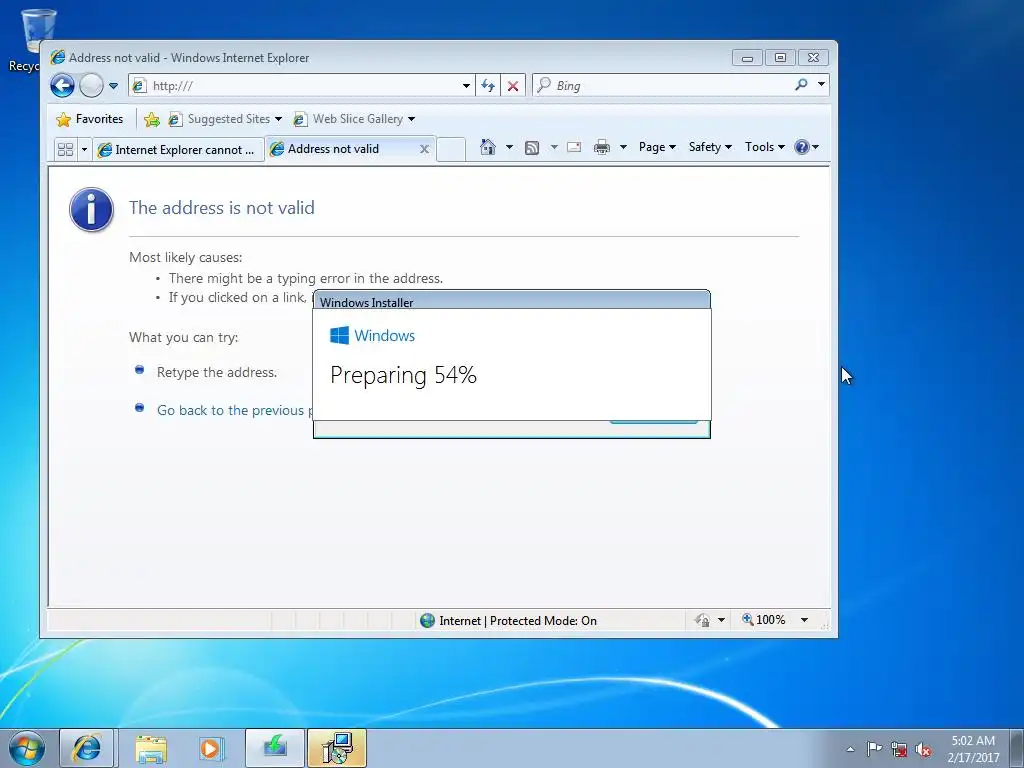Expand the Web Slice Gallery dropdown arrow
Image resolution: width=1024 pixels, height=768 pixels.
pyautogui.click(x=411, y=119)
